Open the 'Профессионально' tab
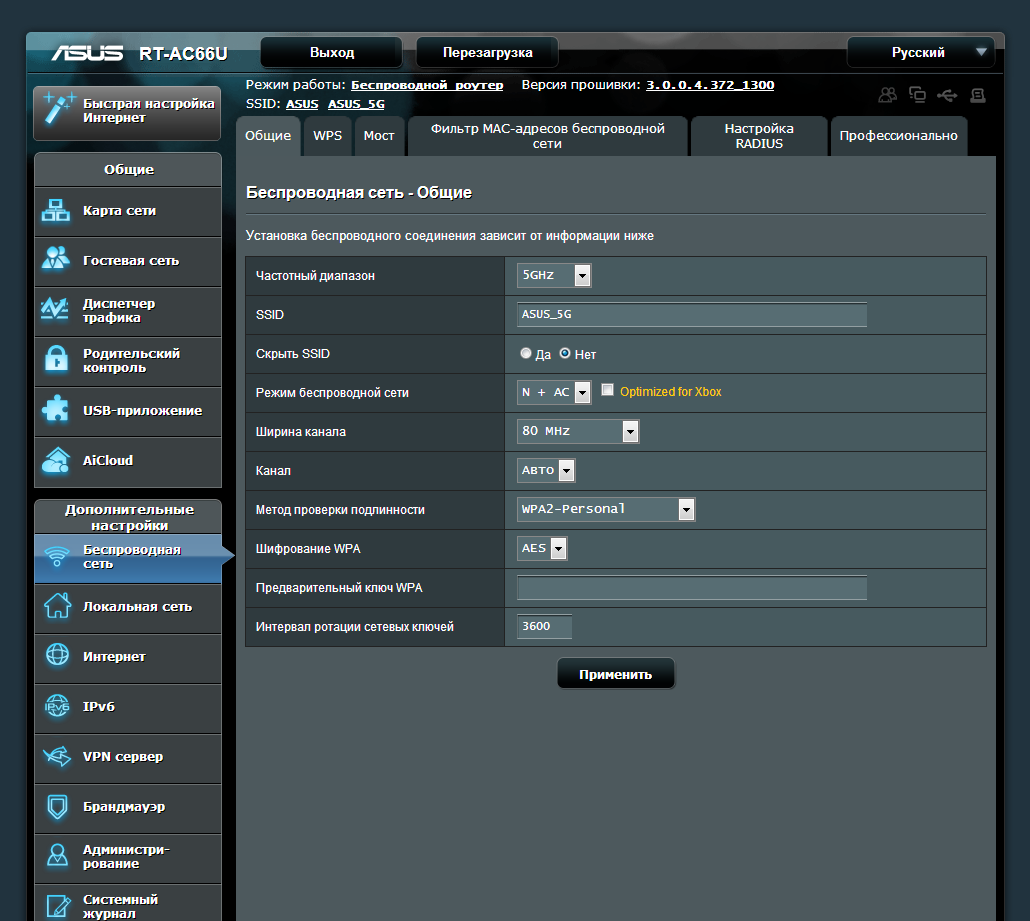This screenshot has height=921, width=1030. click(899, 136)
